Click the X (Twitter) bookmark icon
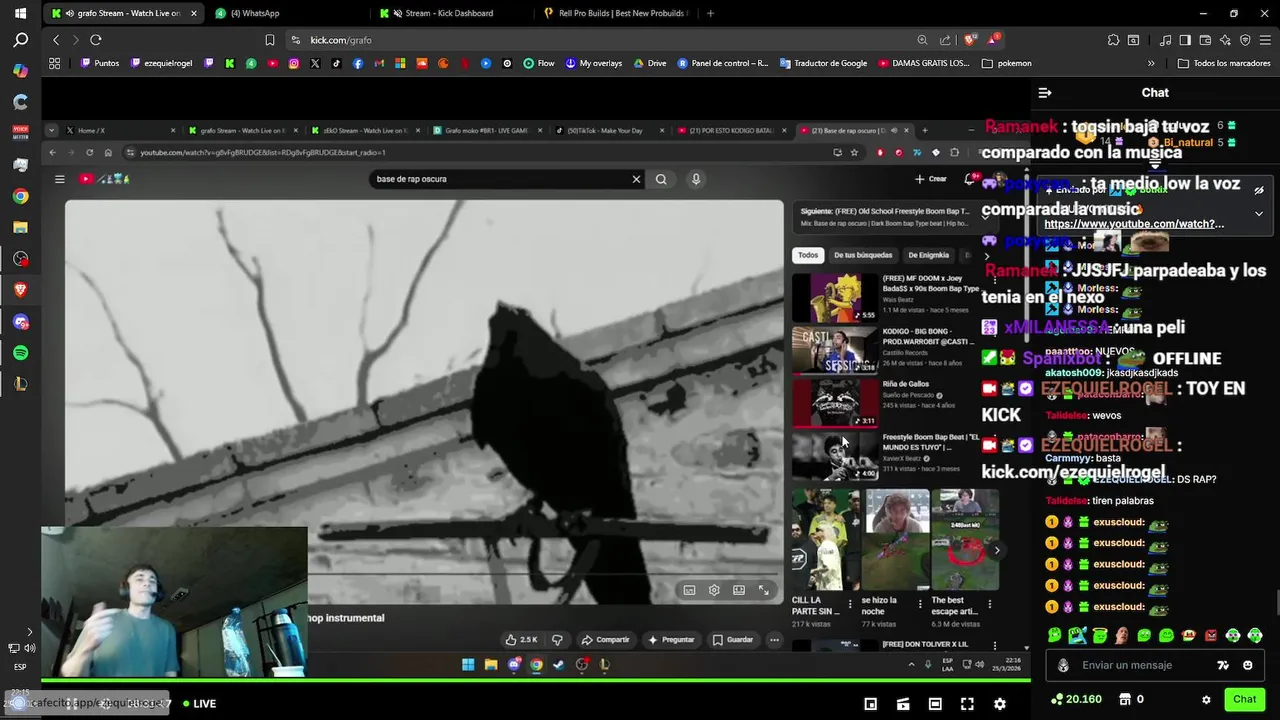The width and height of the screenshot is (1280, 720). [315, 63]
